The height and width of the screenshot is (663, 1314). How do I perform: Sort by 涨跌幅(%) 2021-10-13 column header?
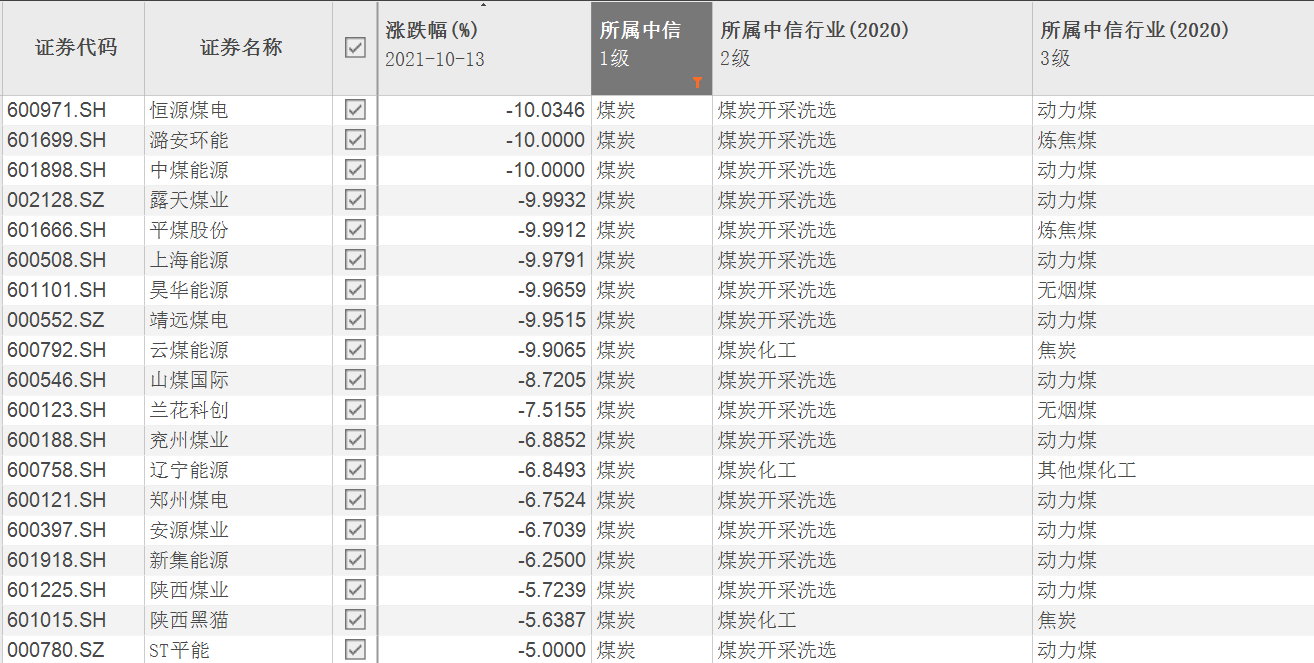pos(484,48)
